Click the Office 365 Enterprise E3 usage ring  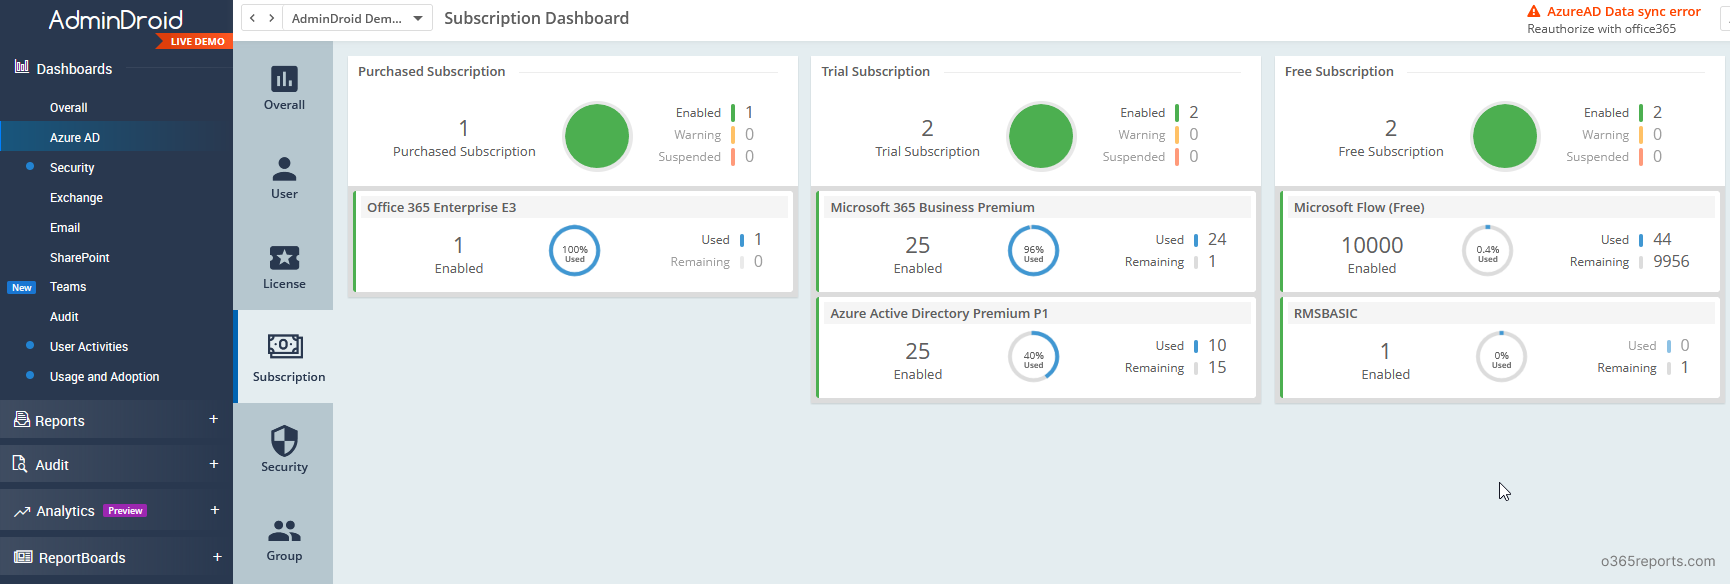[575, 251]
